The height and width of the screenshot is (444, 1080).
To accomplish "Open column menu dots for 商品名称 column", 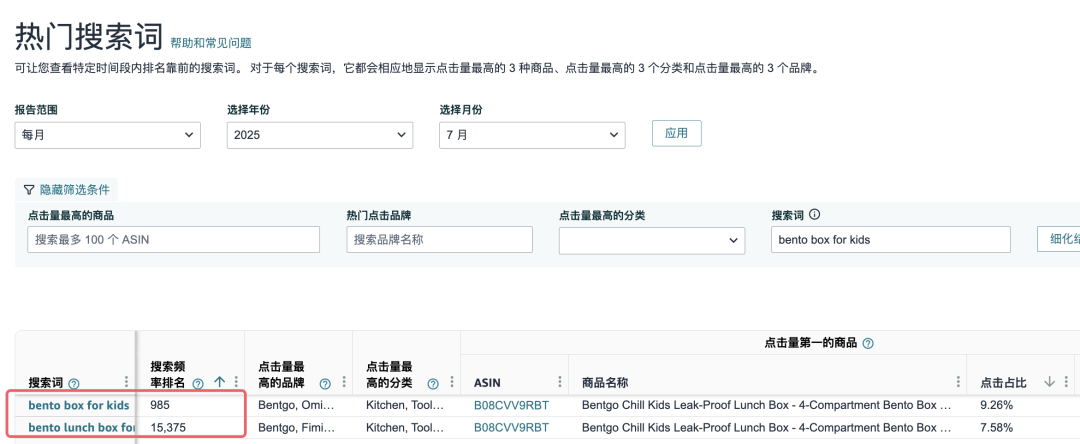I will (x=958, y=382).
